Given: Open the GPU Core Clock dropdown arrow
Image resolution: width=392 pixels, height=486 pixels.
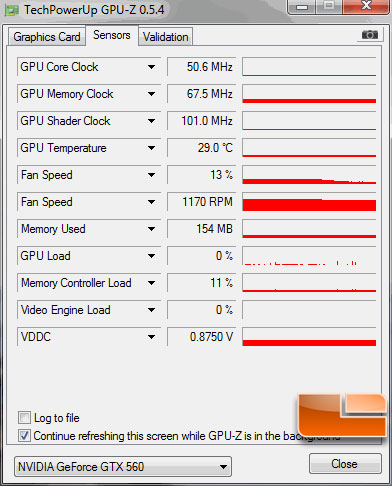Looking at the screenshot, I should [151, 67].
